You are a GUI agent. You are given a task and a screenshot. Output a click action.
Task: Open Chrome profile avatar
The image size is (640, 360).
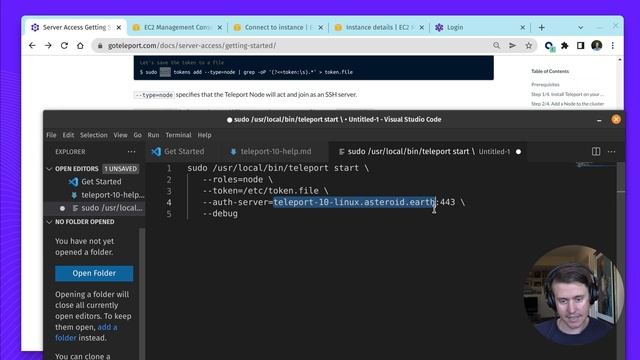click(x=597, y=45)
